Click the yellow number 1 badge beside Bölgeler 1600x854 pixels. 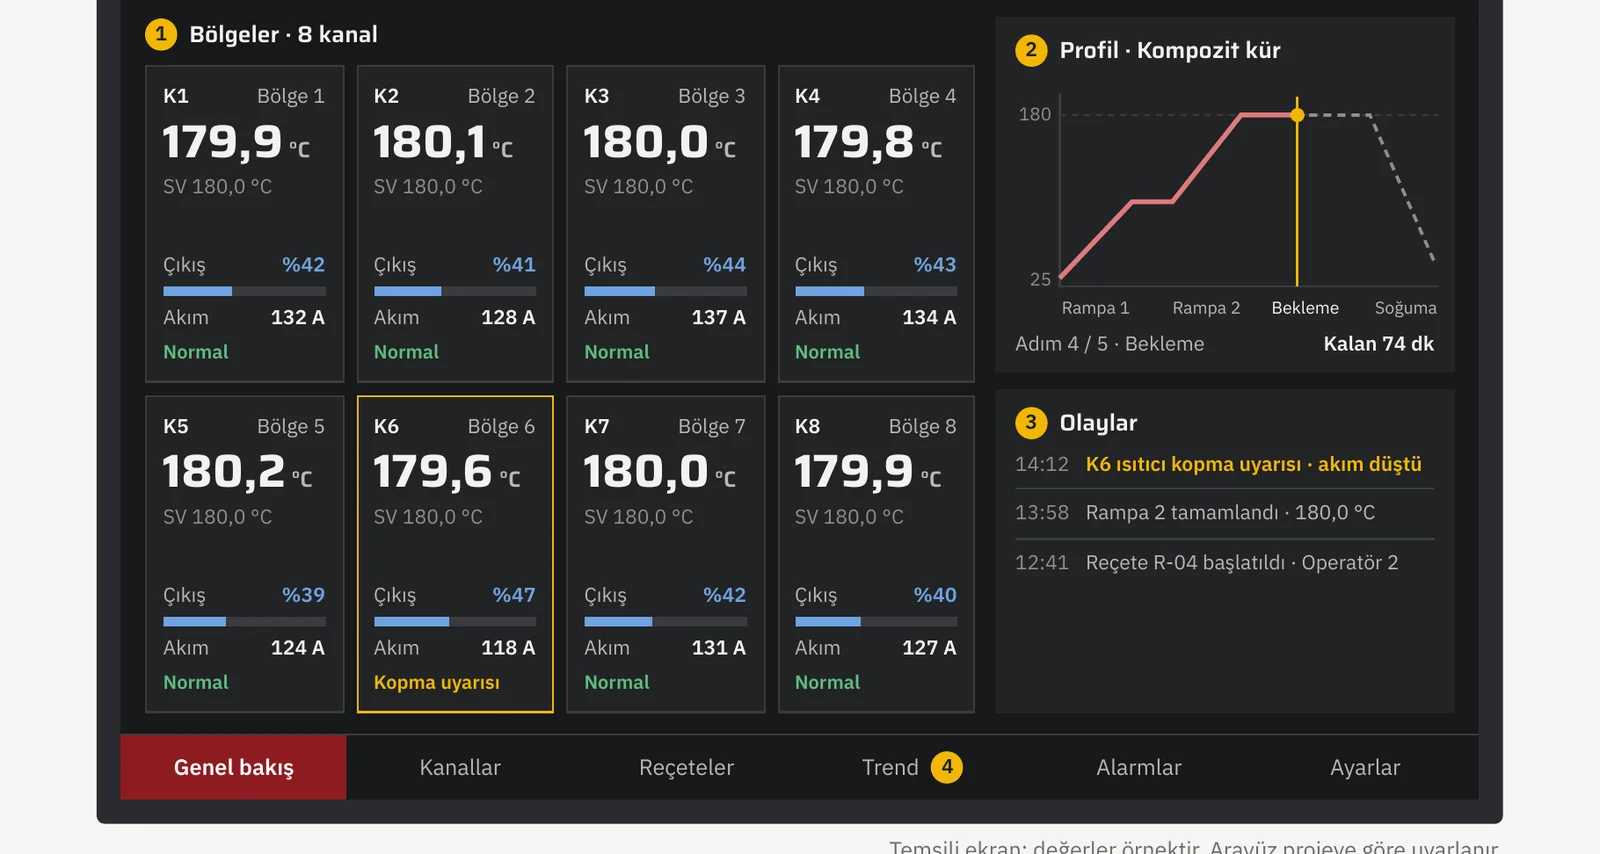(x=161, y=34)
